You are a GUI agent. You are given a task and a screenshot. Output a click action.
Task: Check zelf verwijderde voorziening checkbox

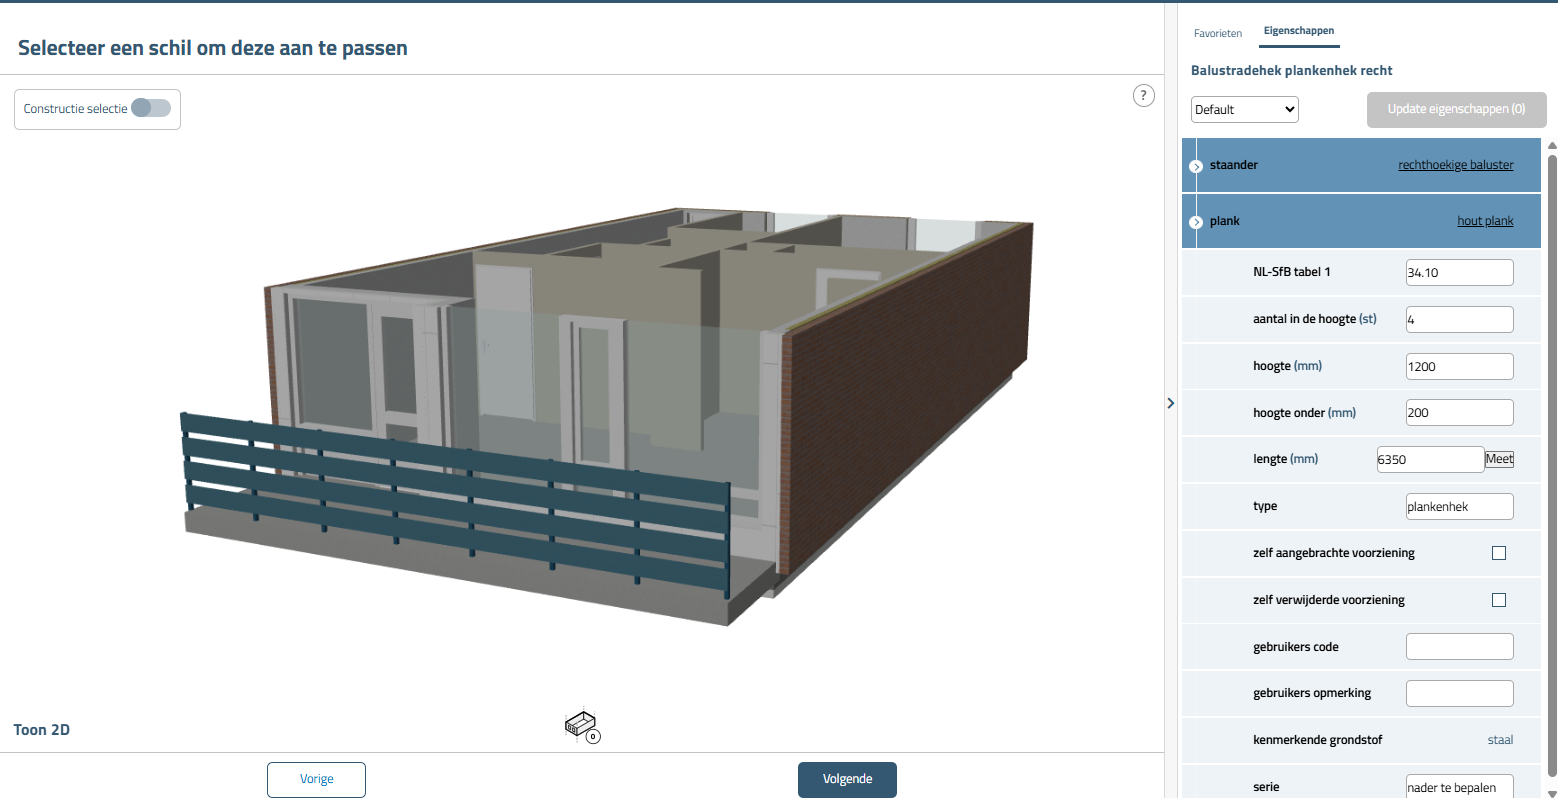click(1498, 600)
